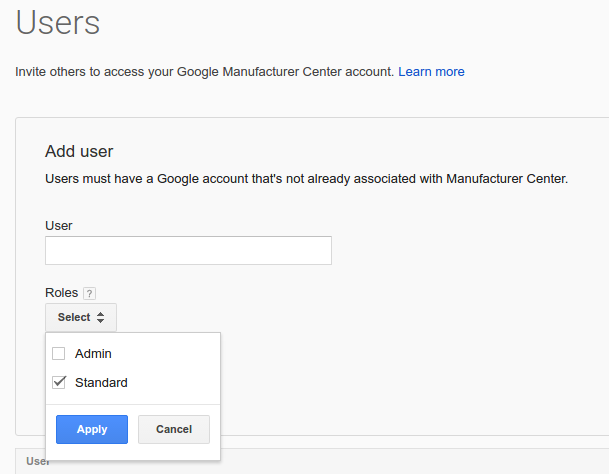This screenshot has width=609, height=474.
Task: Dismiss role selection with Cancel
Action: tap(173, 429)
